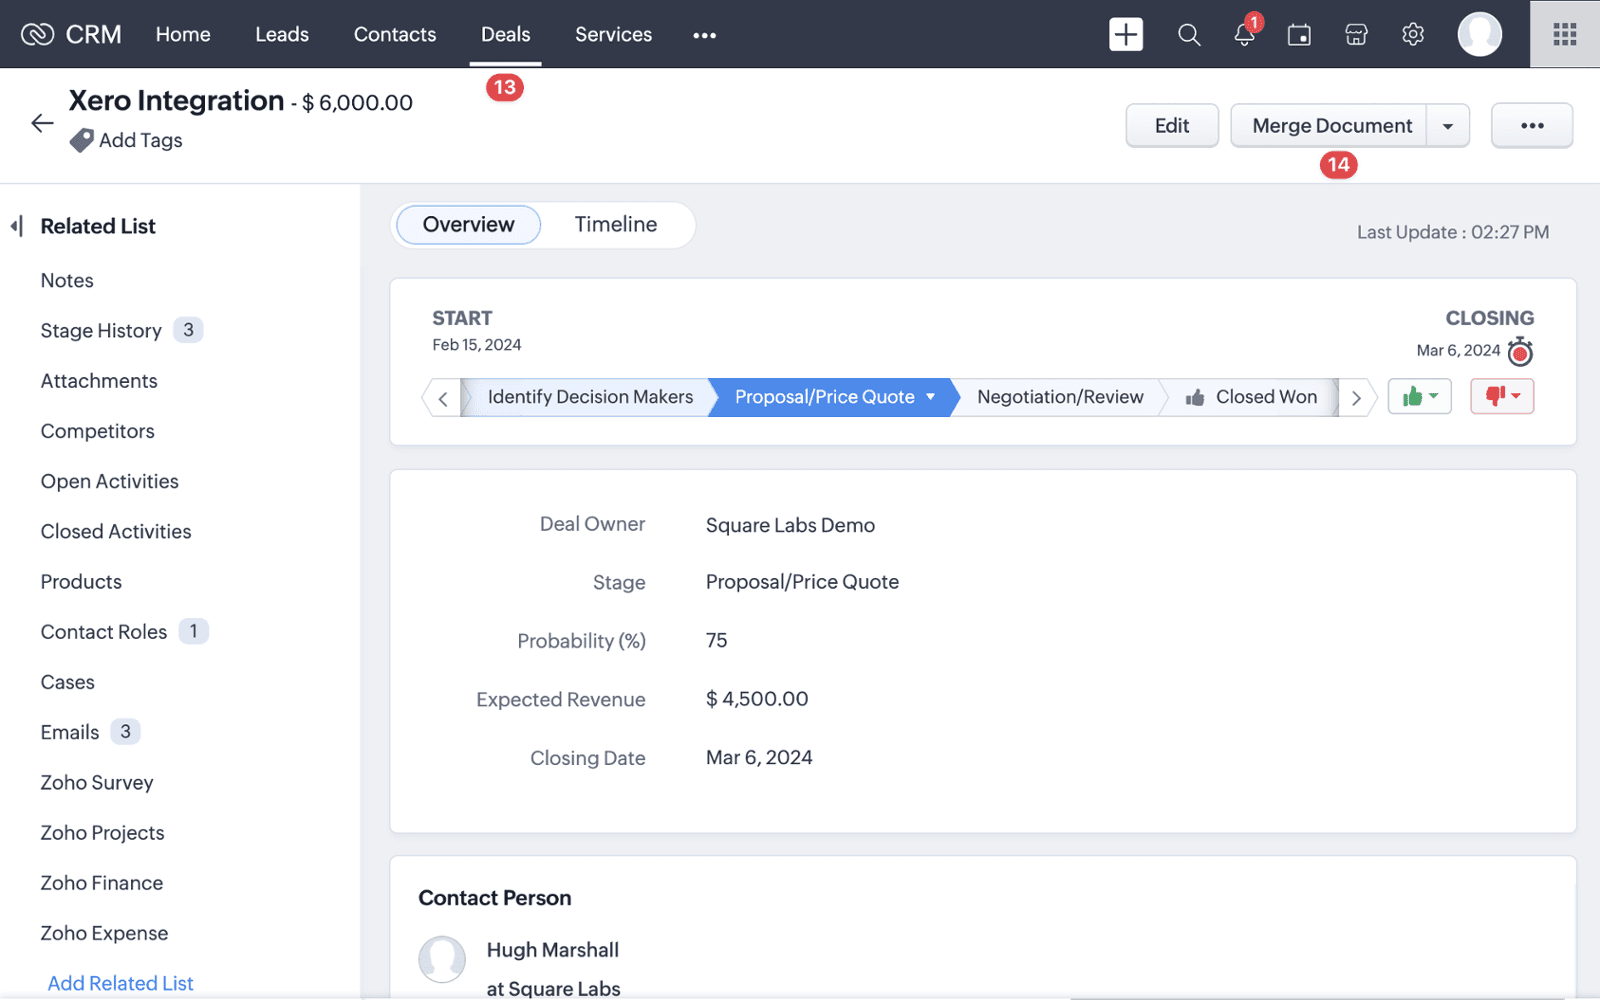Image resolution: width=1600 pixels, height=1000 pixels.
Task: Open Zoho Expense related list
Action: click(104, 933)
